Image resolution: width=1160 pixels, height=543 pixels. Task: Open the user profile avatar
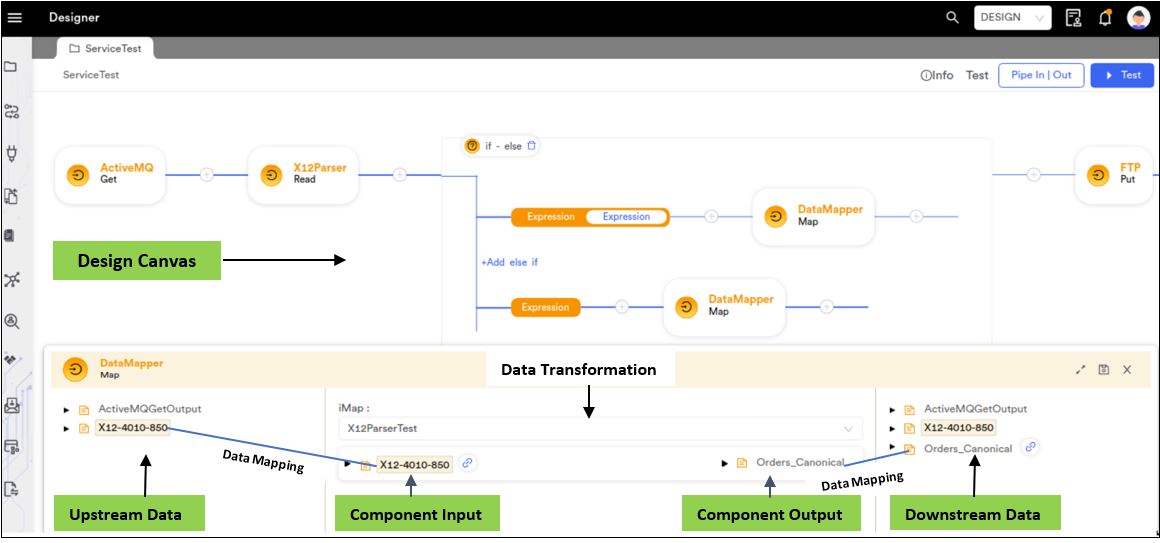(x=1138, y=17)
